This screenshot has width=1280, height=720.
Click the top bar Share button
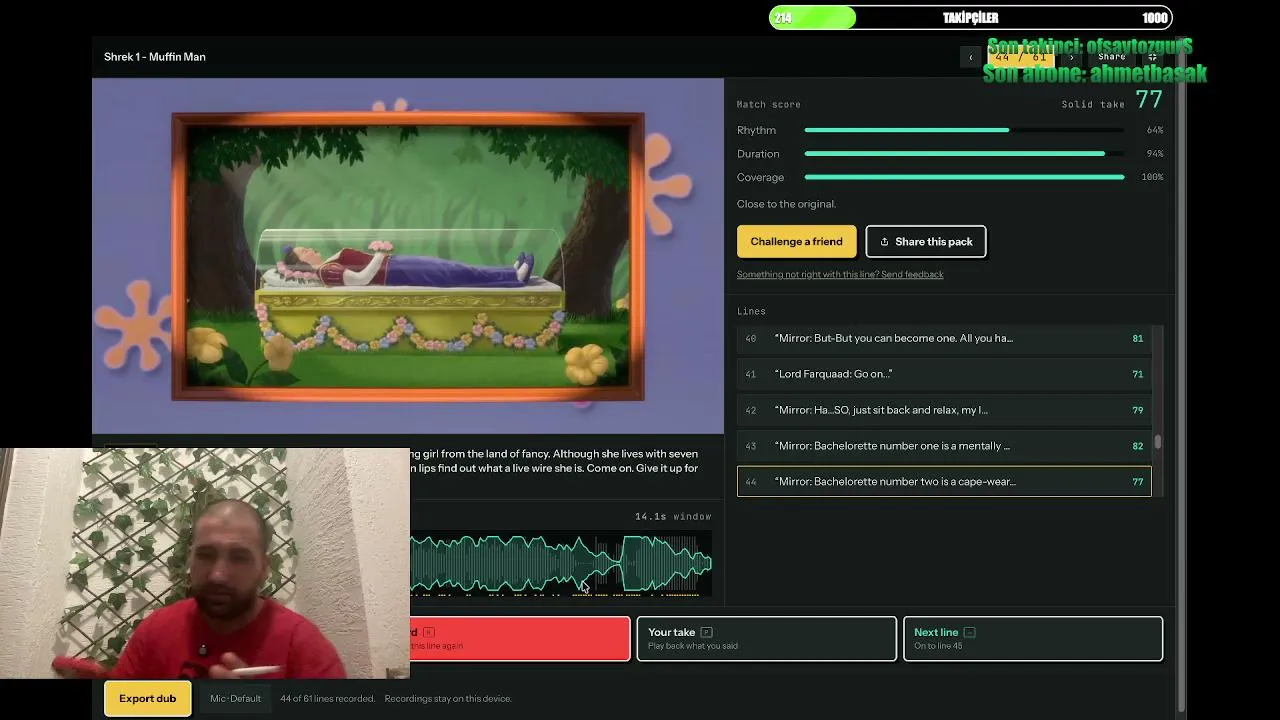click(x=1111, y=57)
